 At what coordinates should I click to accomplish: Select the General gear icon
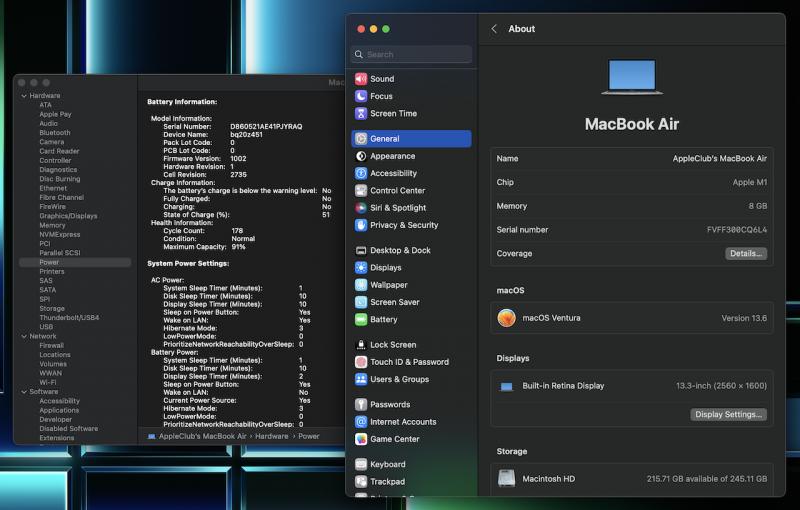(x=361, y=139)
